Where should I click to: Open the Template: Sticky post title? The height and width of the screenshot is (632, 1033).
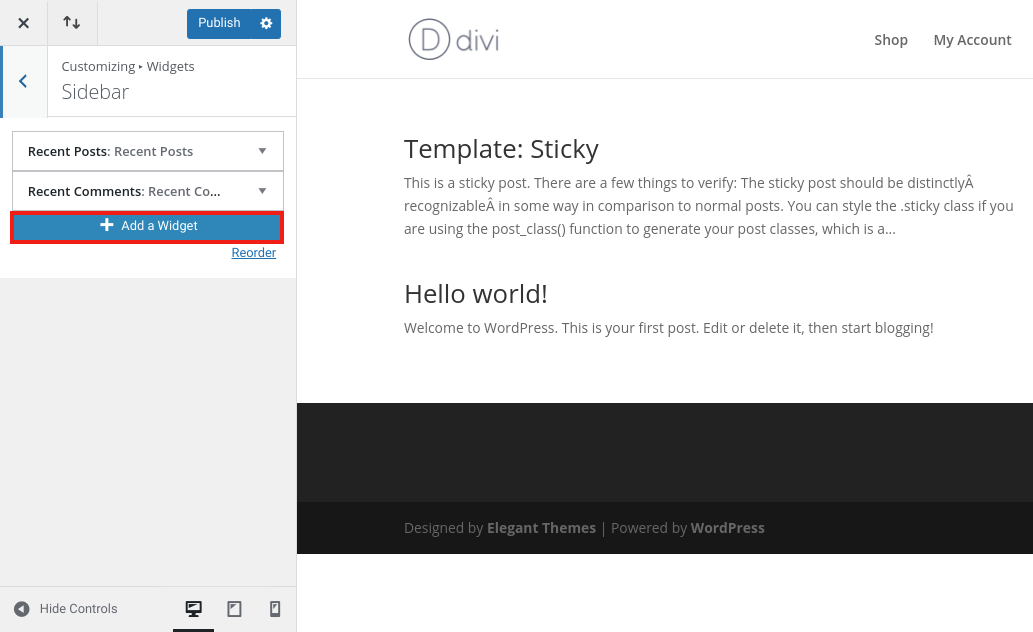click(501, 150)
